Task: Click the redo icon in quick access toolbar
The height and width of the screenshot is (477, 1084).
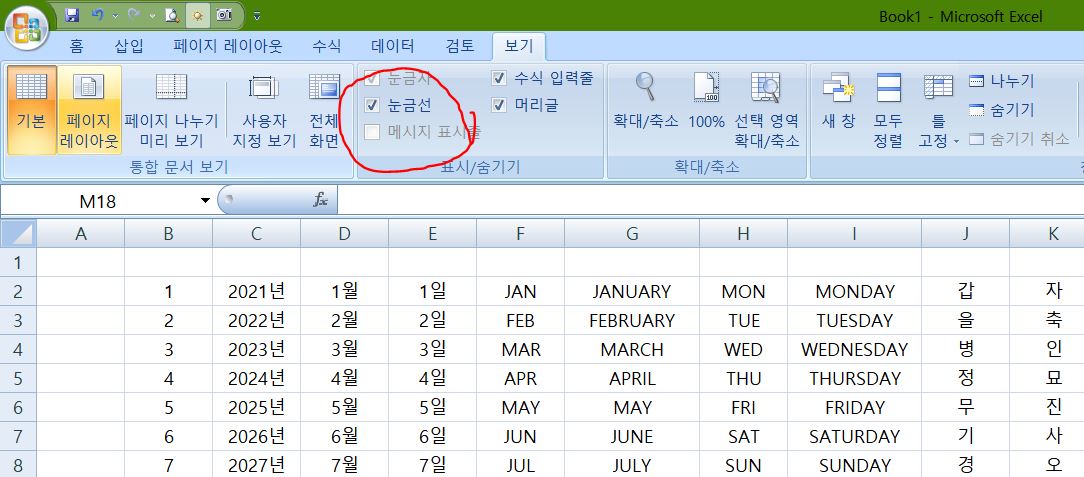Action: point(134,15)
